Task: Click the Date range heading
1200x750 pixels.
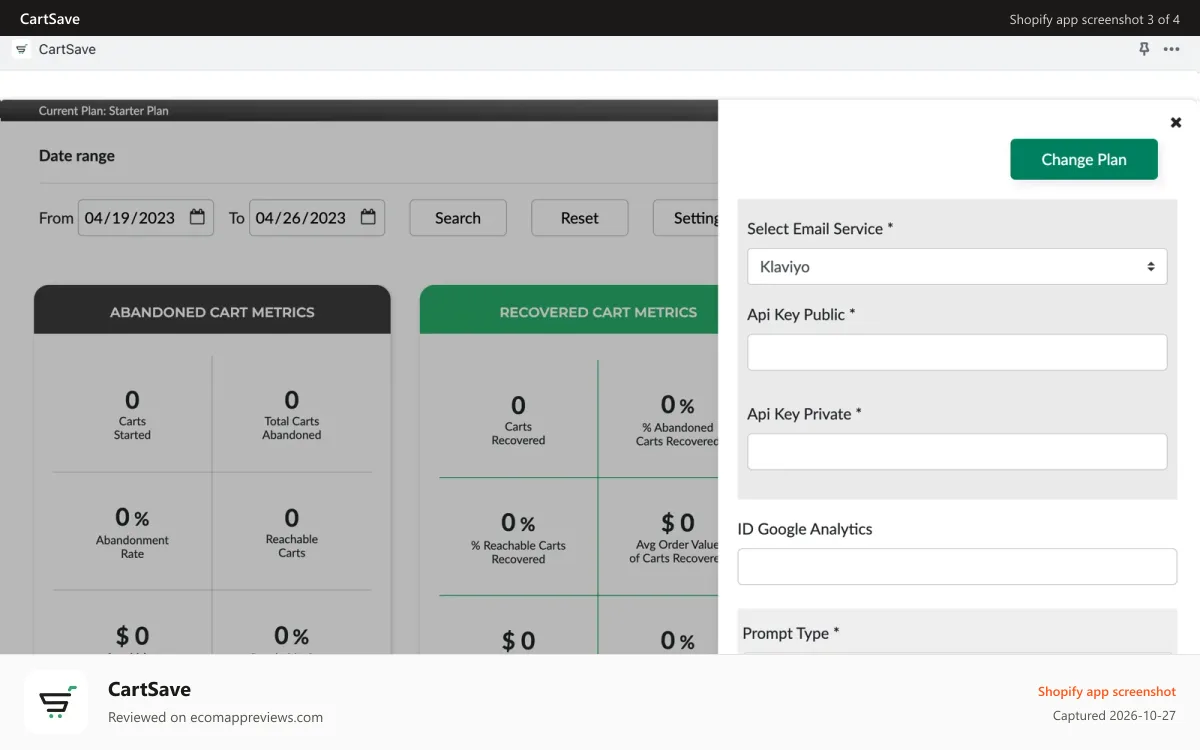Action: click(77, 156)
